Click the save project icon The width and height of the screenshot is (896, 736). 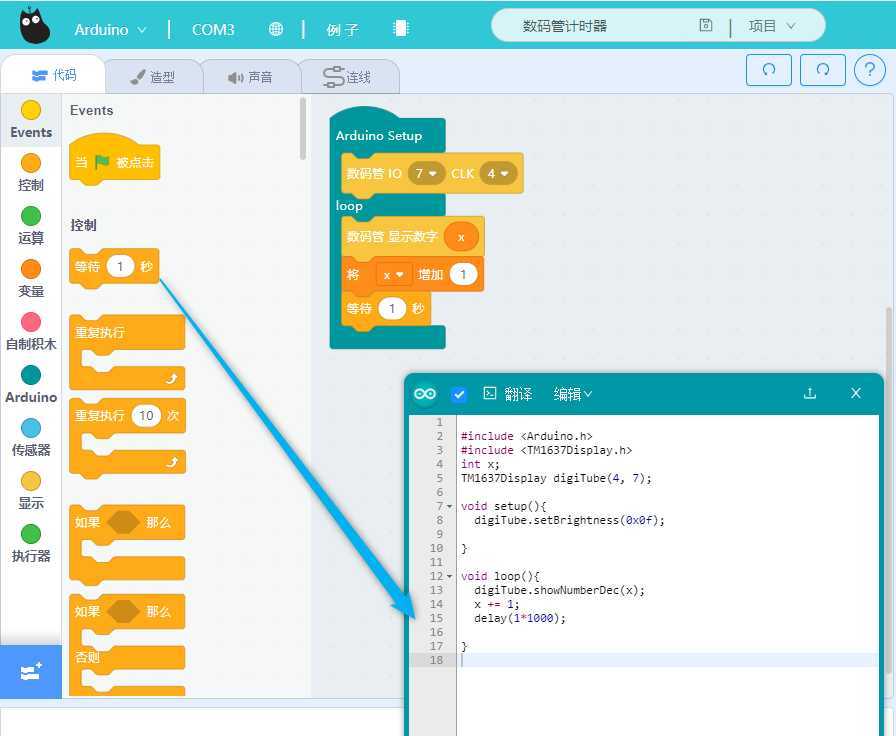[706, 25]
